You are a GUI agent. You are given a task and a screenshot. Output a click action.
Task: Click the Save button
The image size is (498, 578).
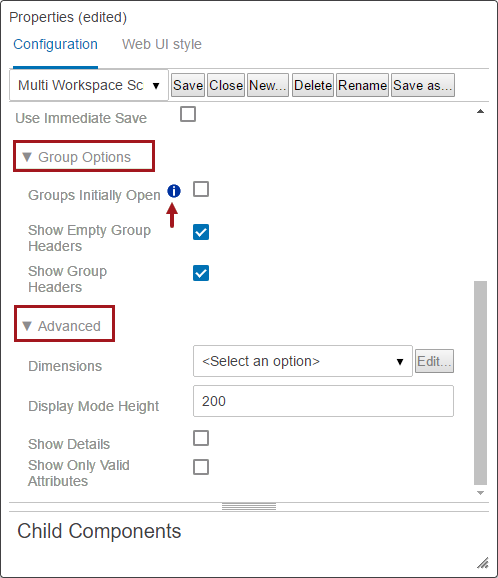[188, 86]
